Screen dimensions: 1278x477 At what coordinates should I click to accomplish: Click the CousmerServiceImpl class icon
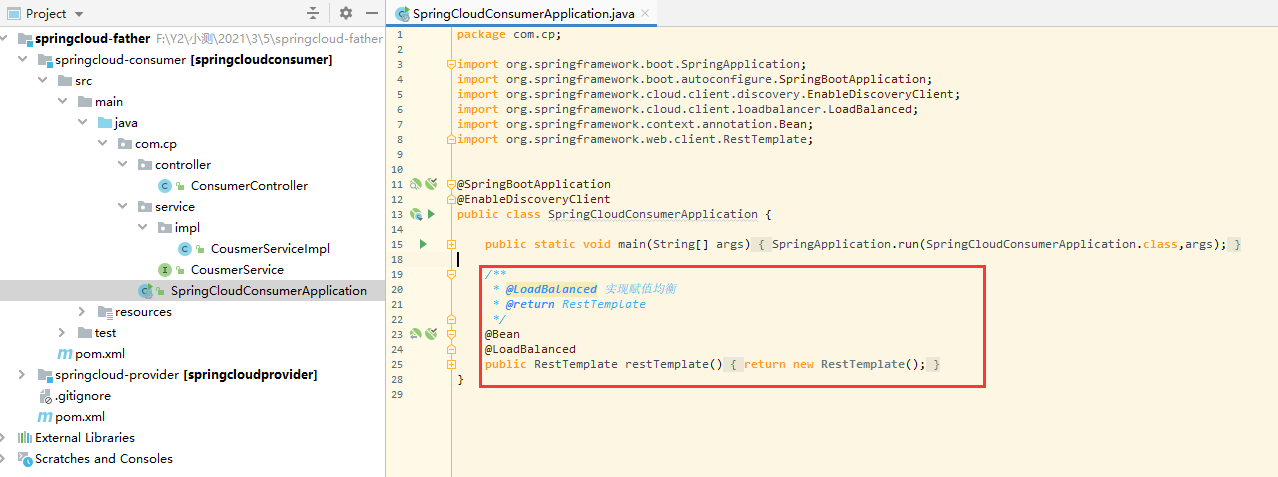(x=185, y=249)
